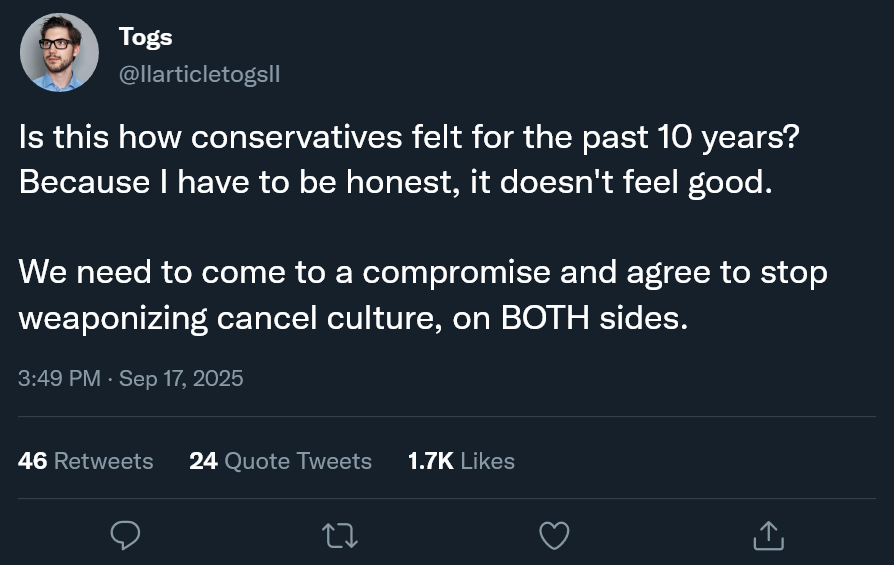
Task: View the 46 Retweets list
Action: click(86, 461)
